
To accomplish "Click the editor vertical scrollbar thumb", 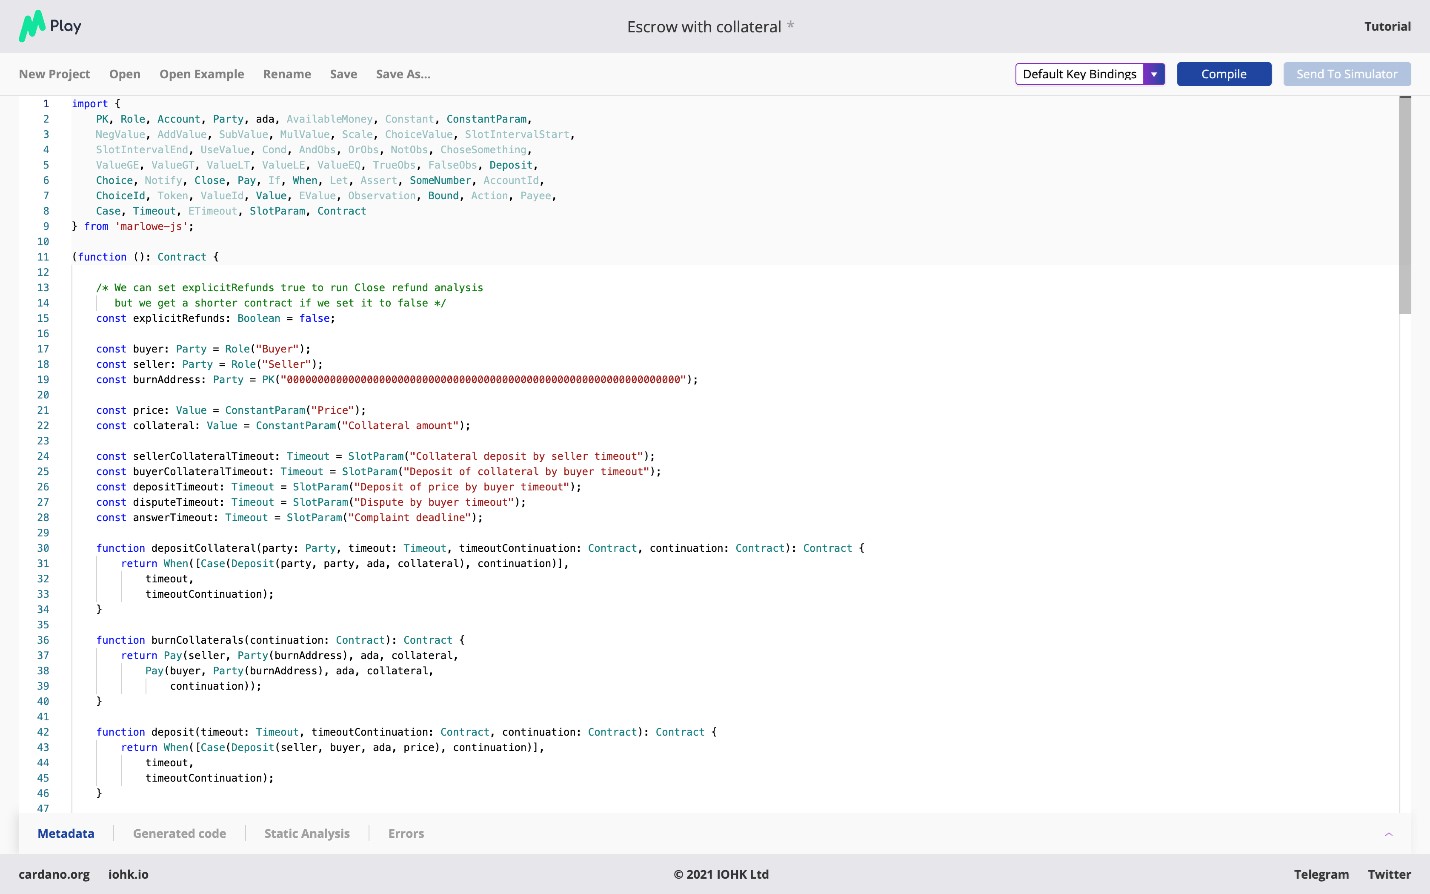I will 1405,206.
